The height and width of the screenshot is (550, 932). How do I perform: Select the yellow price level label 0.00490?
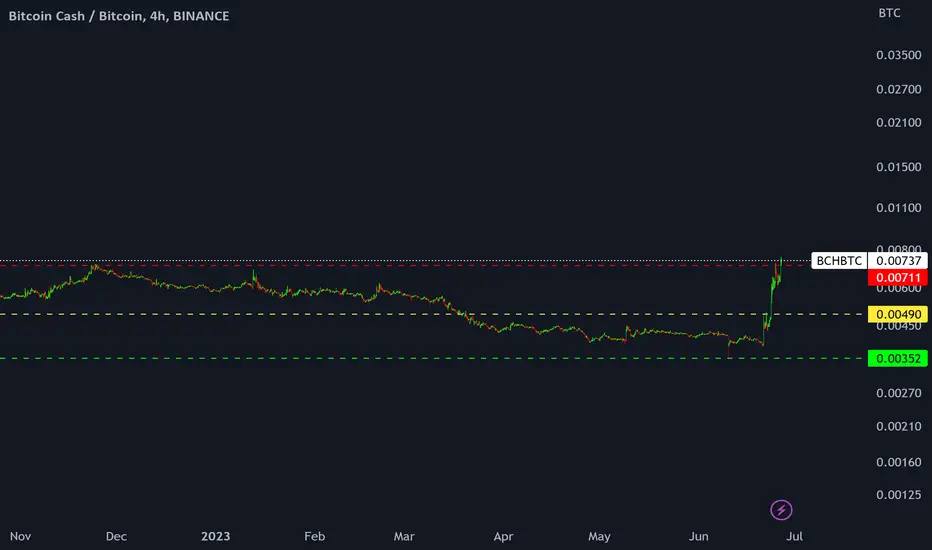coord(898,314)
